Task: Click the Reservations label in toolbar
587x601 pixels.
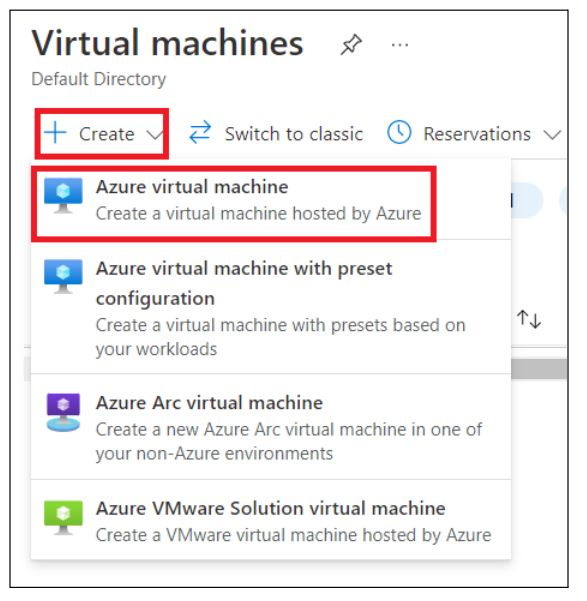Action: 477,134
